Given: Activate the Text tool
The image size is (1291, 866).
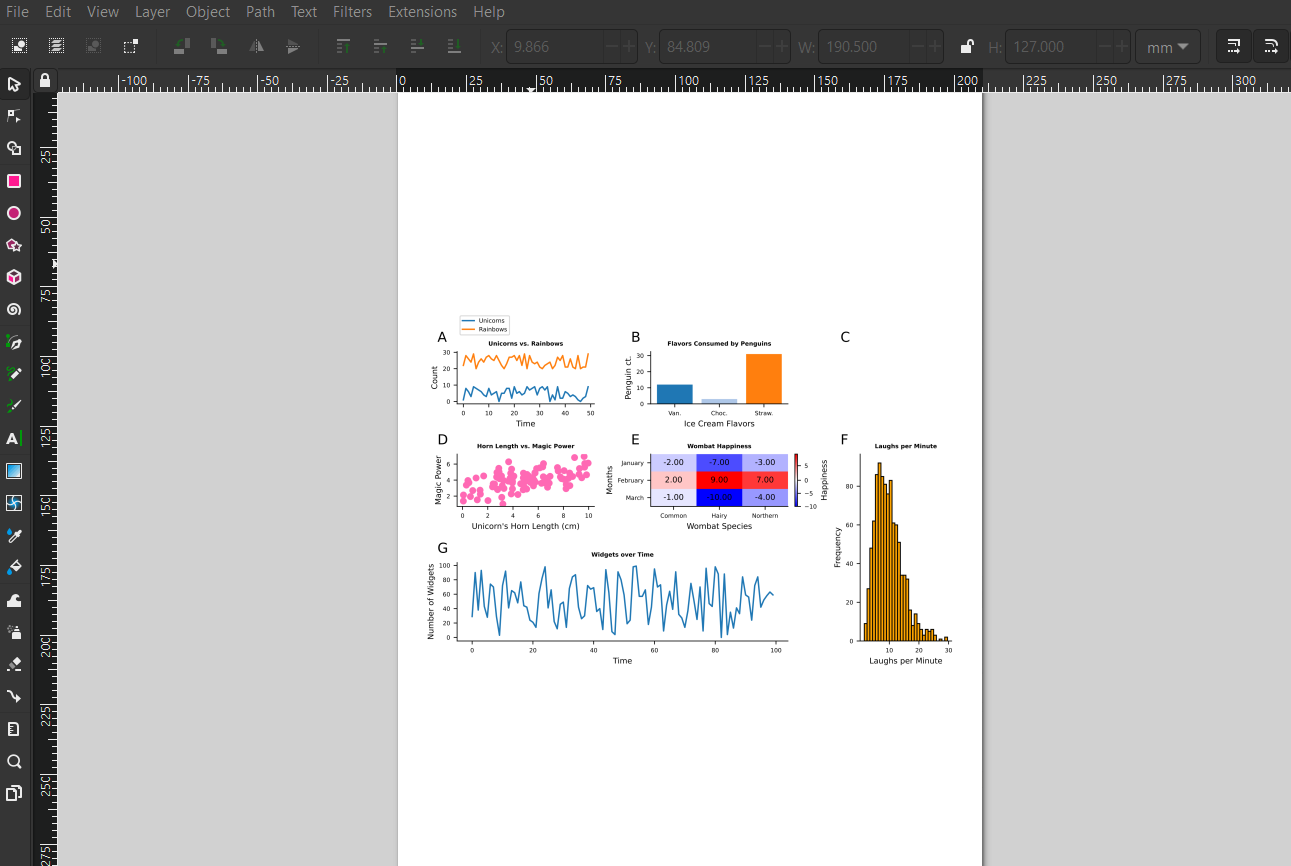Looking at the screenshot, I should point(14,438).
